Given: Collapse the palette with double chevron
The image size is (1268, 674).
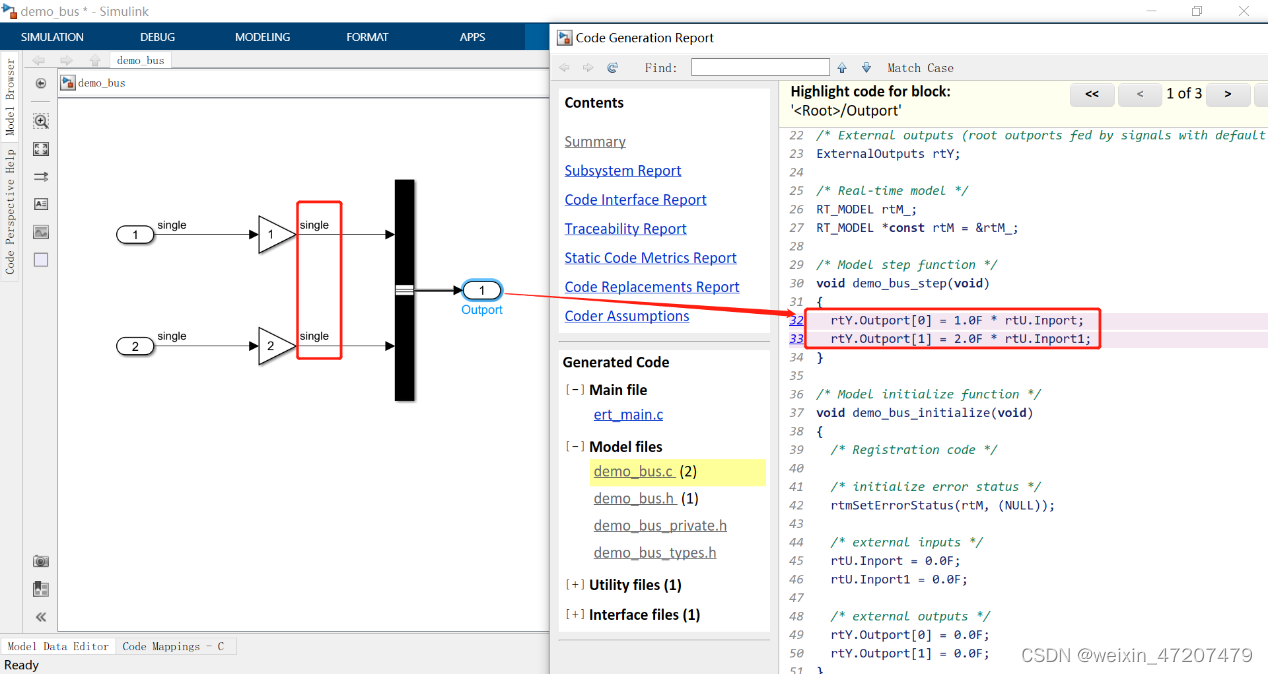Looking at the screenshot, I should 41,617.
